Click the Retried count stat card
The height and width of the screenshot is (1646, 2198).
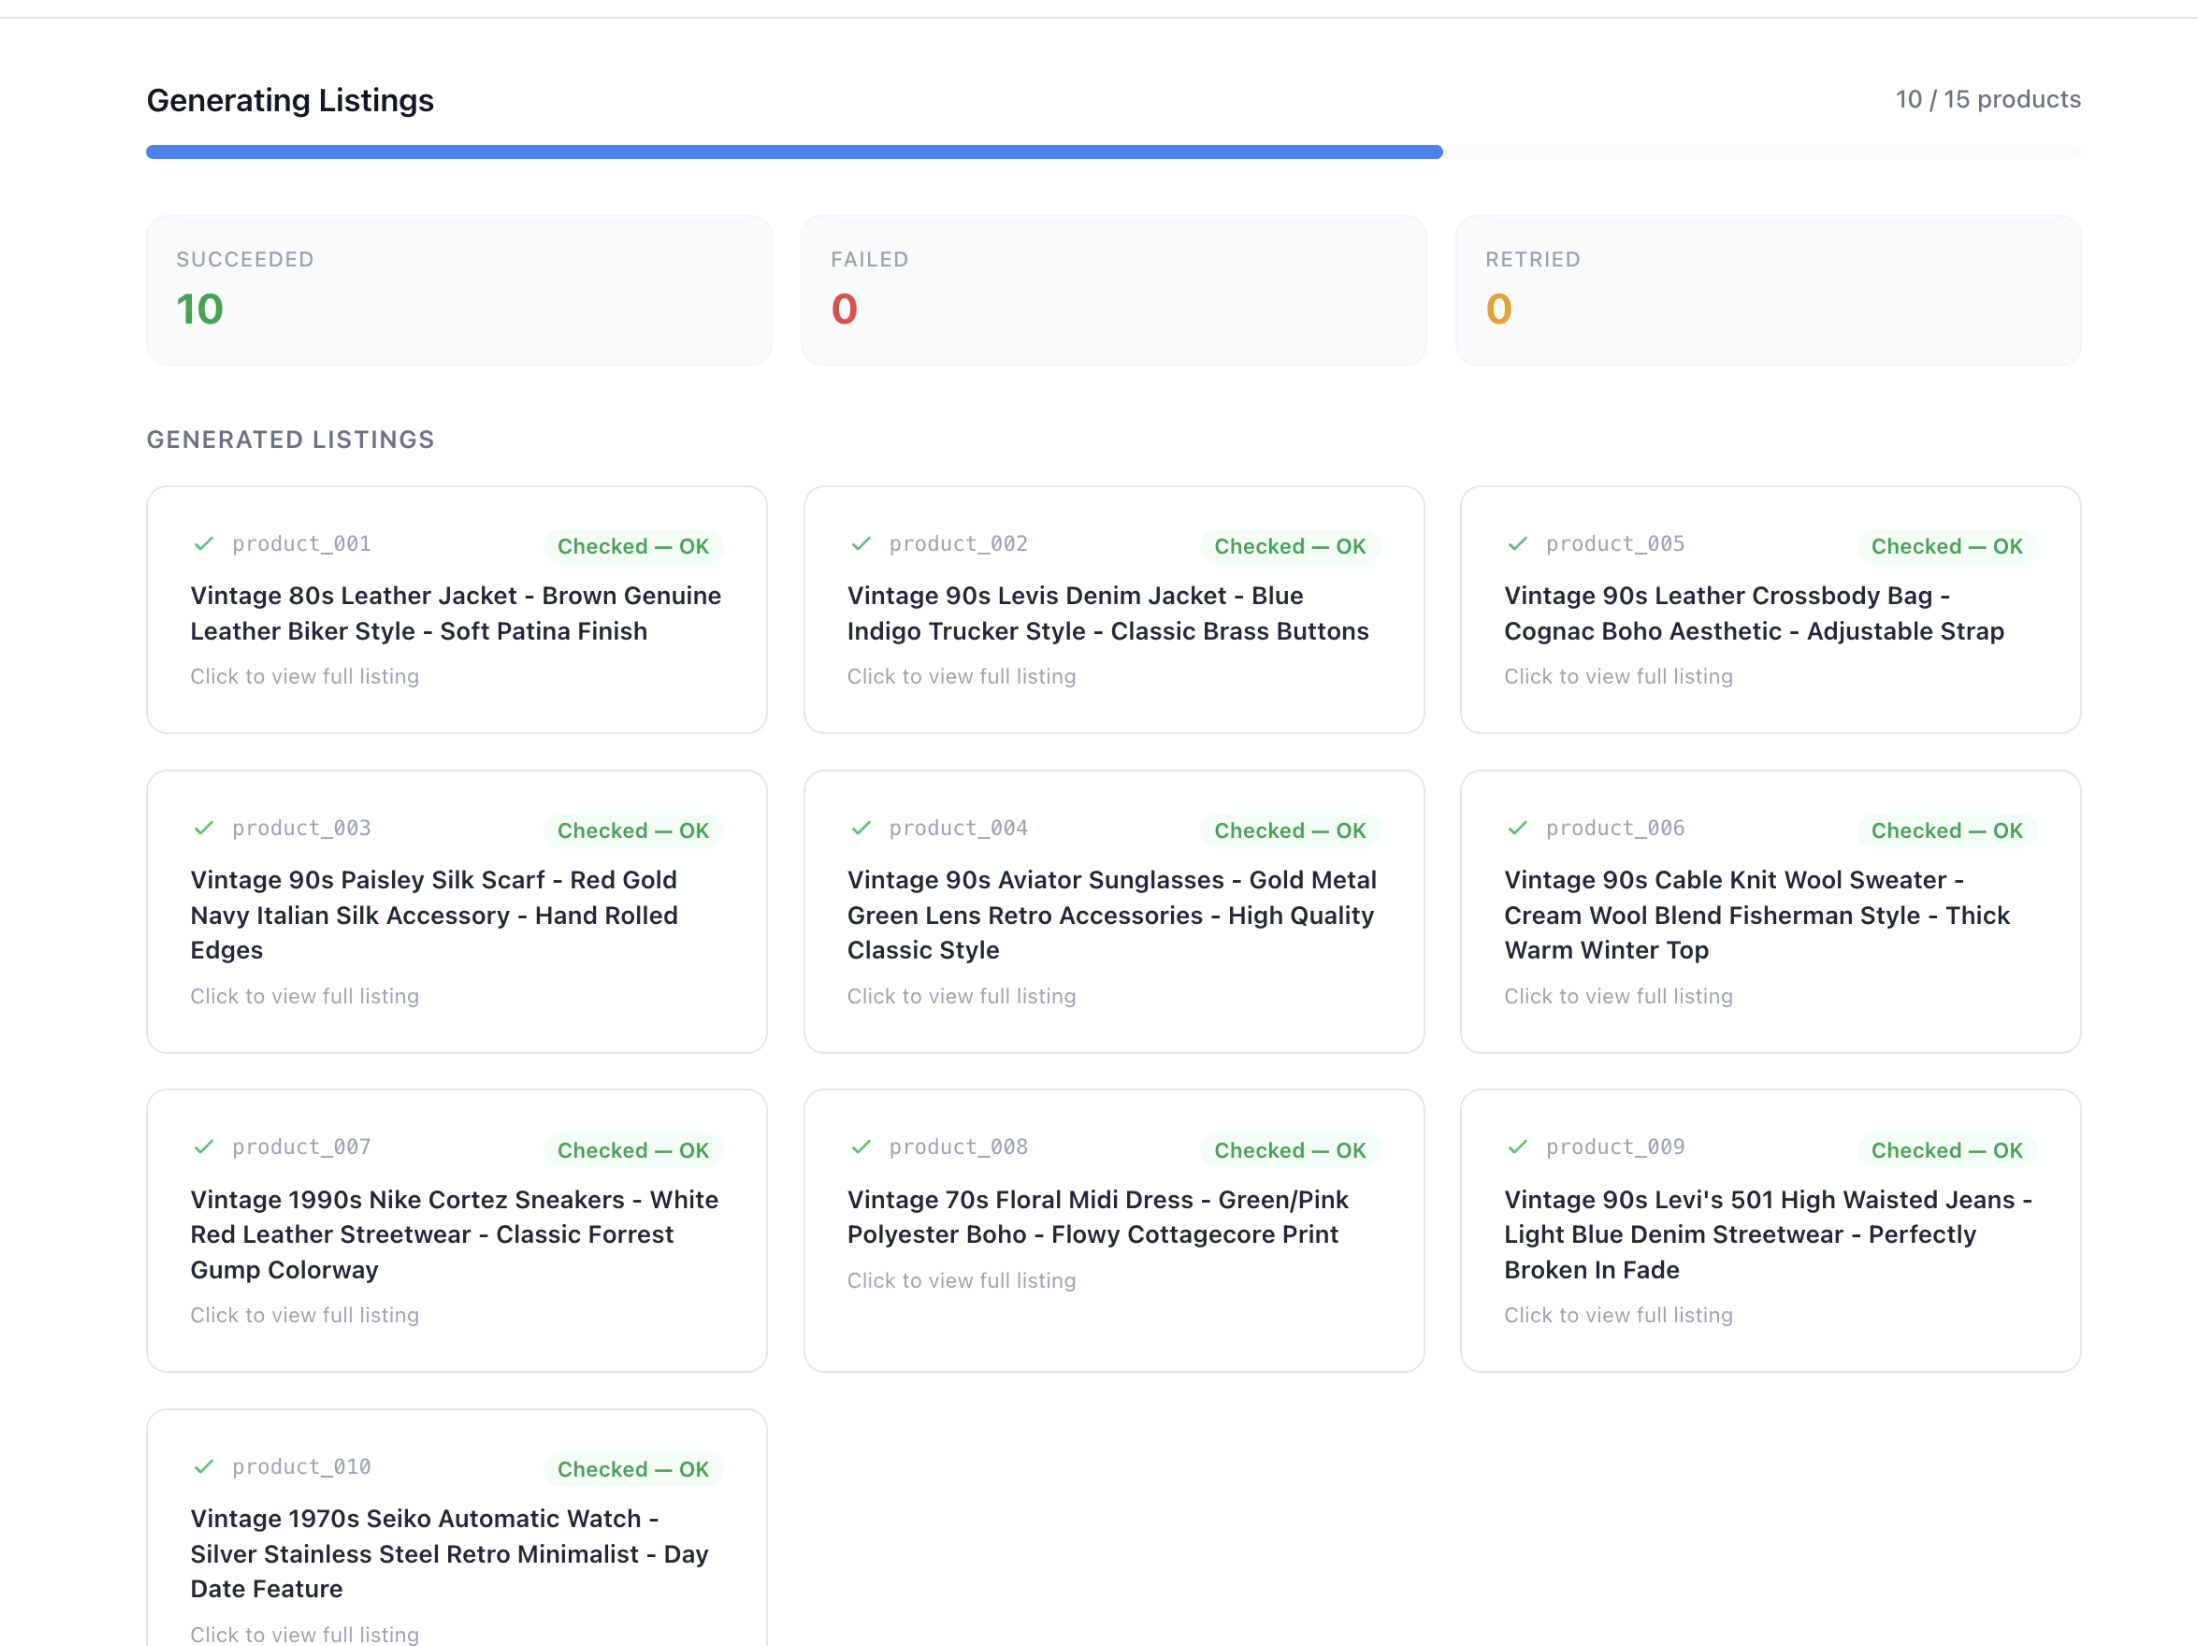tap(1767, 290)
